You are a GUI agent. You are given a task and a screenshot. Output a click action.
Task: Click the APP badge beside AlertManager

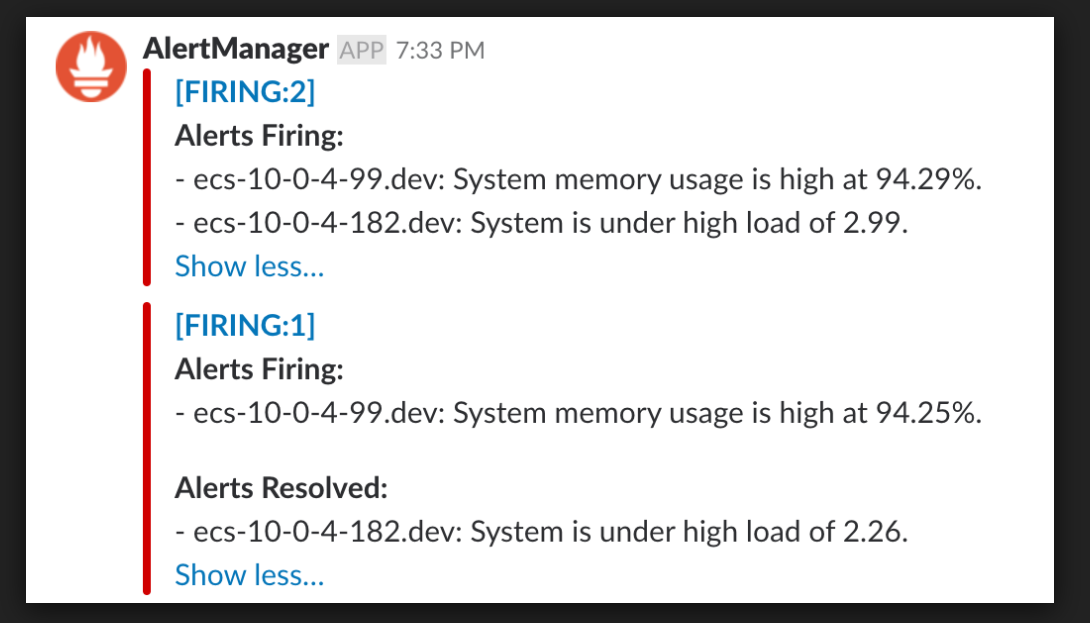pyautogui.click(x=361, y=49)
